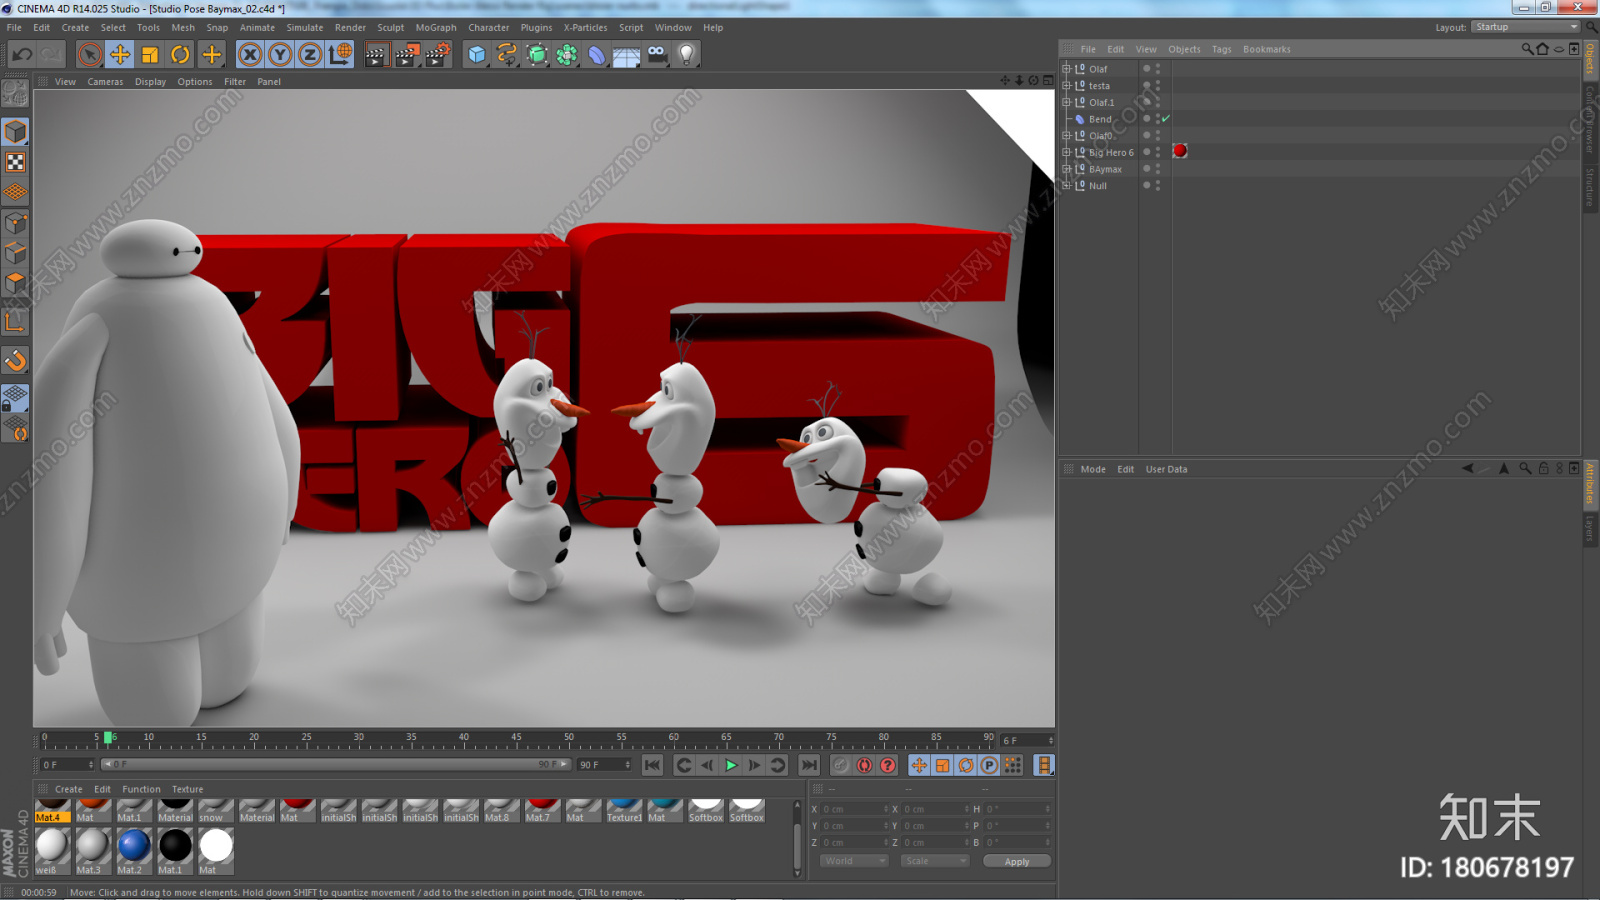Click the Axis mode L-shaped icon
The height and width of the screenshot is (900, 1600).
(15, 321)
